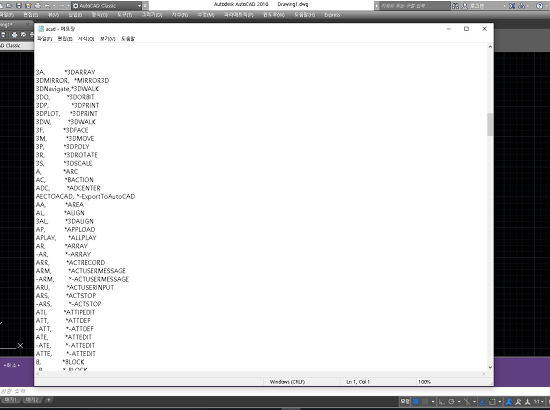Open the 1:1 annotation scale dropdown
The height and width of the screenshot is (410, 550).
(538, 402)
